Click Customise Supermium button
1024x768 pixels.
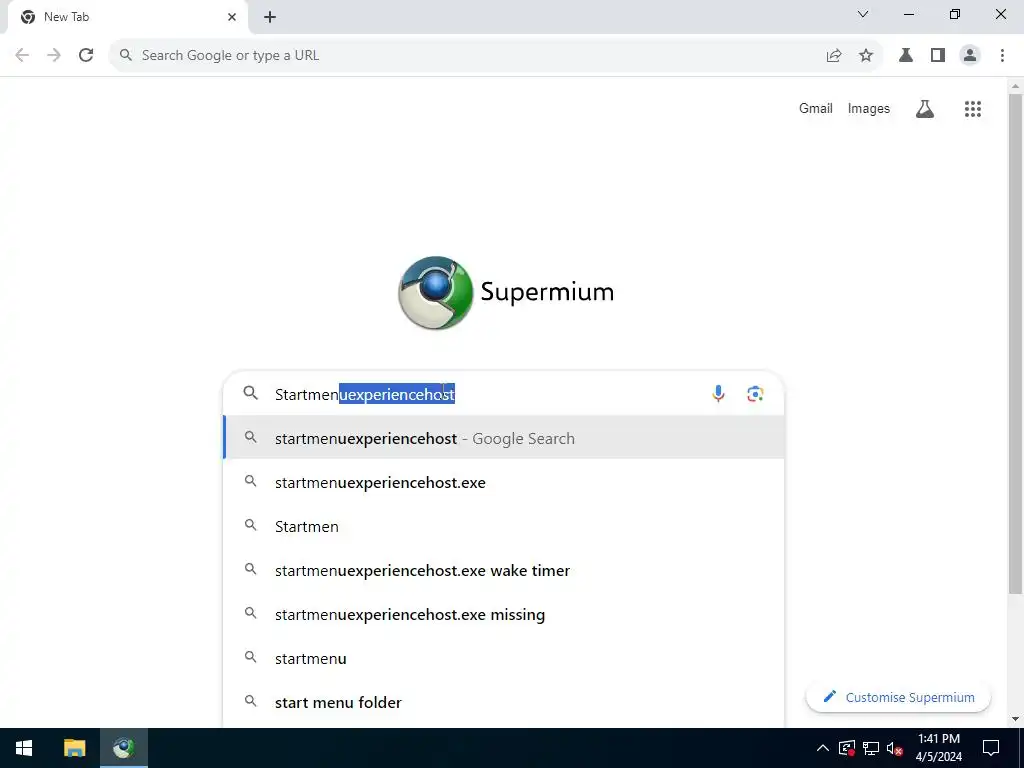tap(898, 697)
